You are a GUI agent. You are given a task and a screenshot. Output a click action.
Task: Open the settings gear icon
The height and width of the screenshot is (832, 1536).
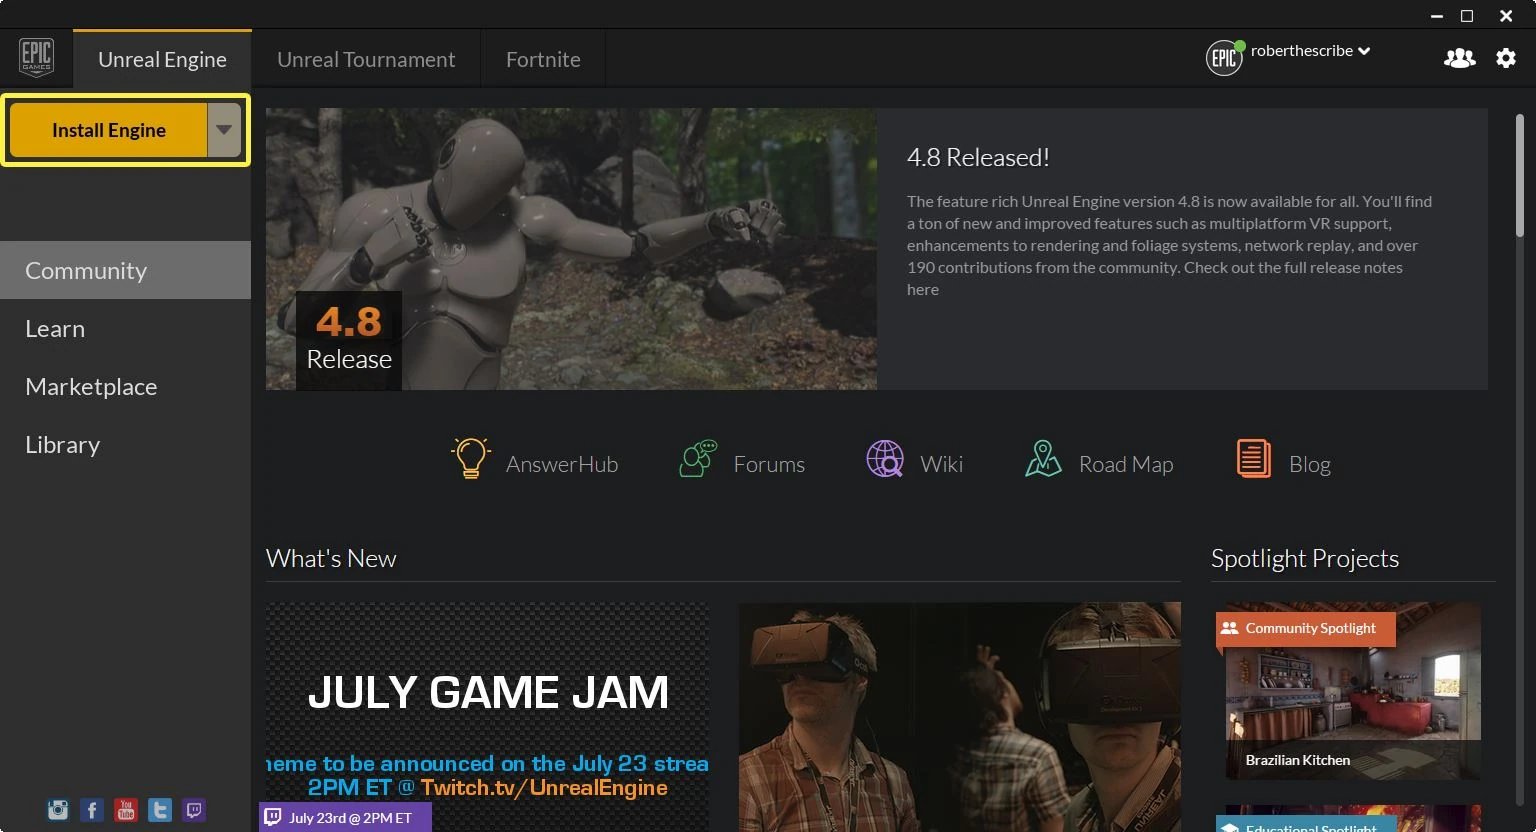click(x=1506, y=58)
